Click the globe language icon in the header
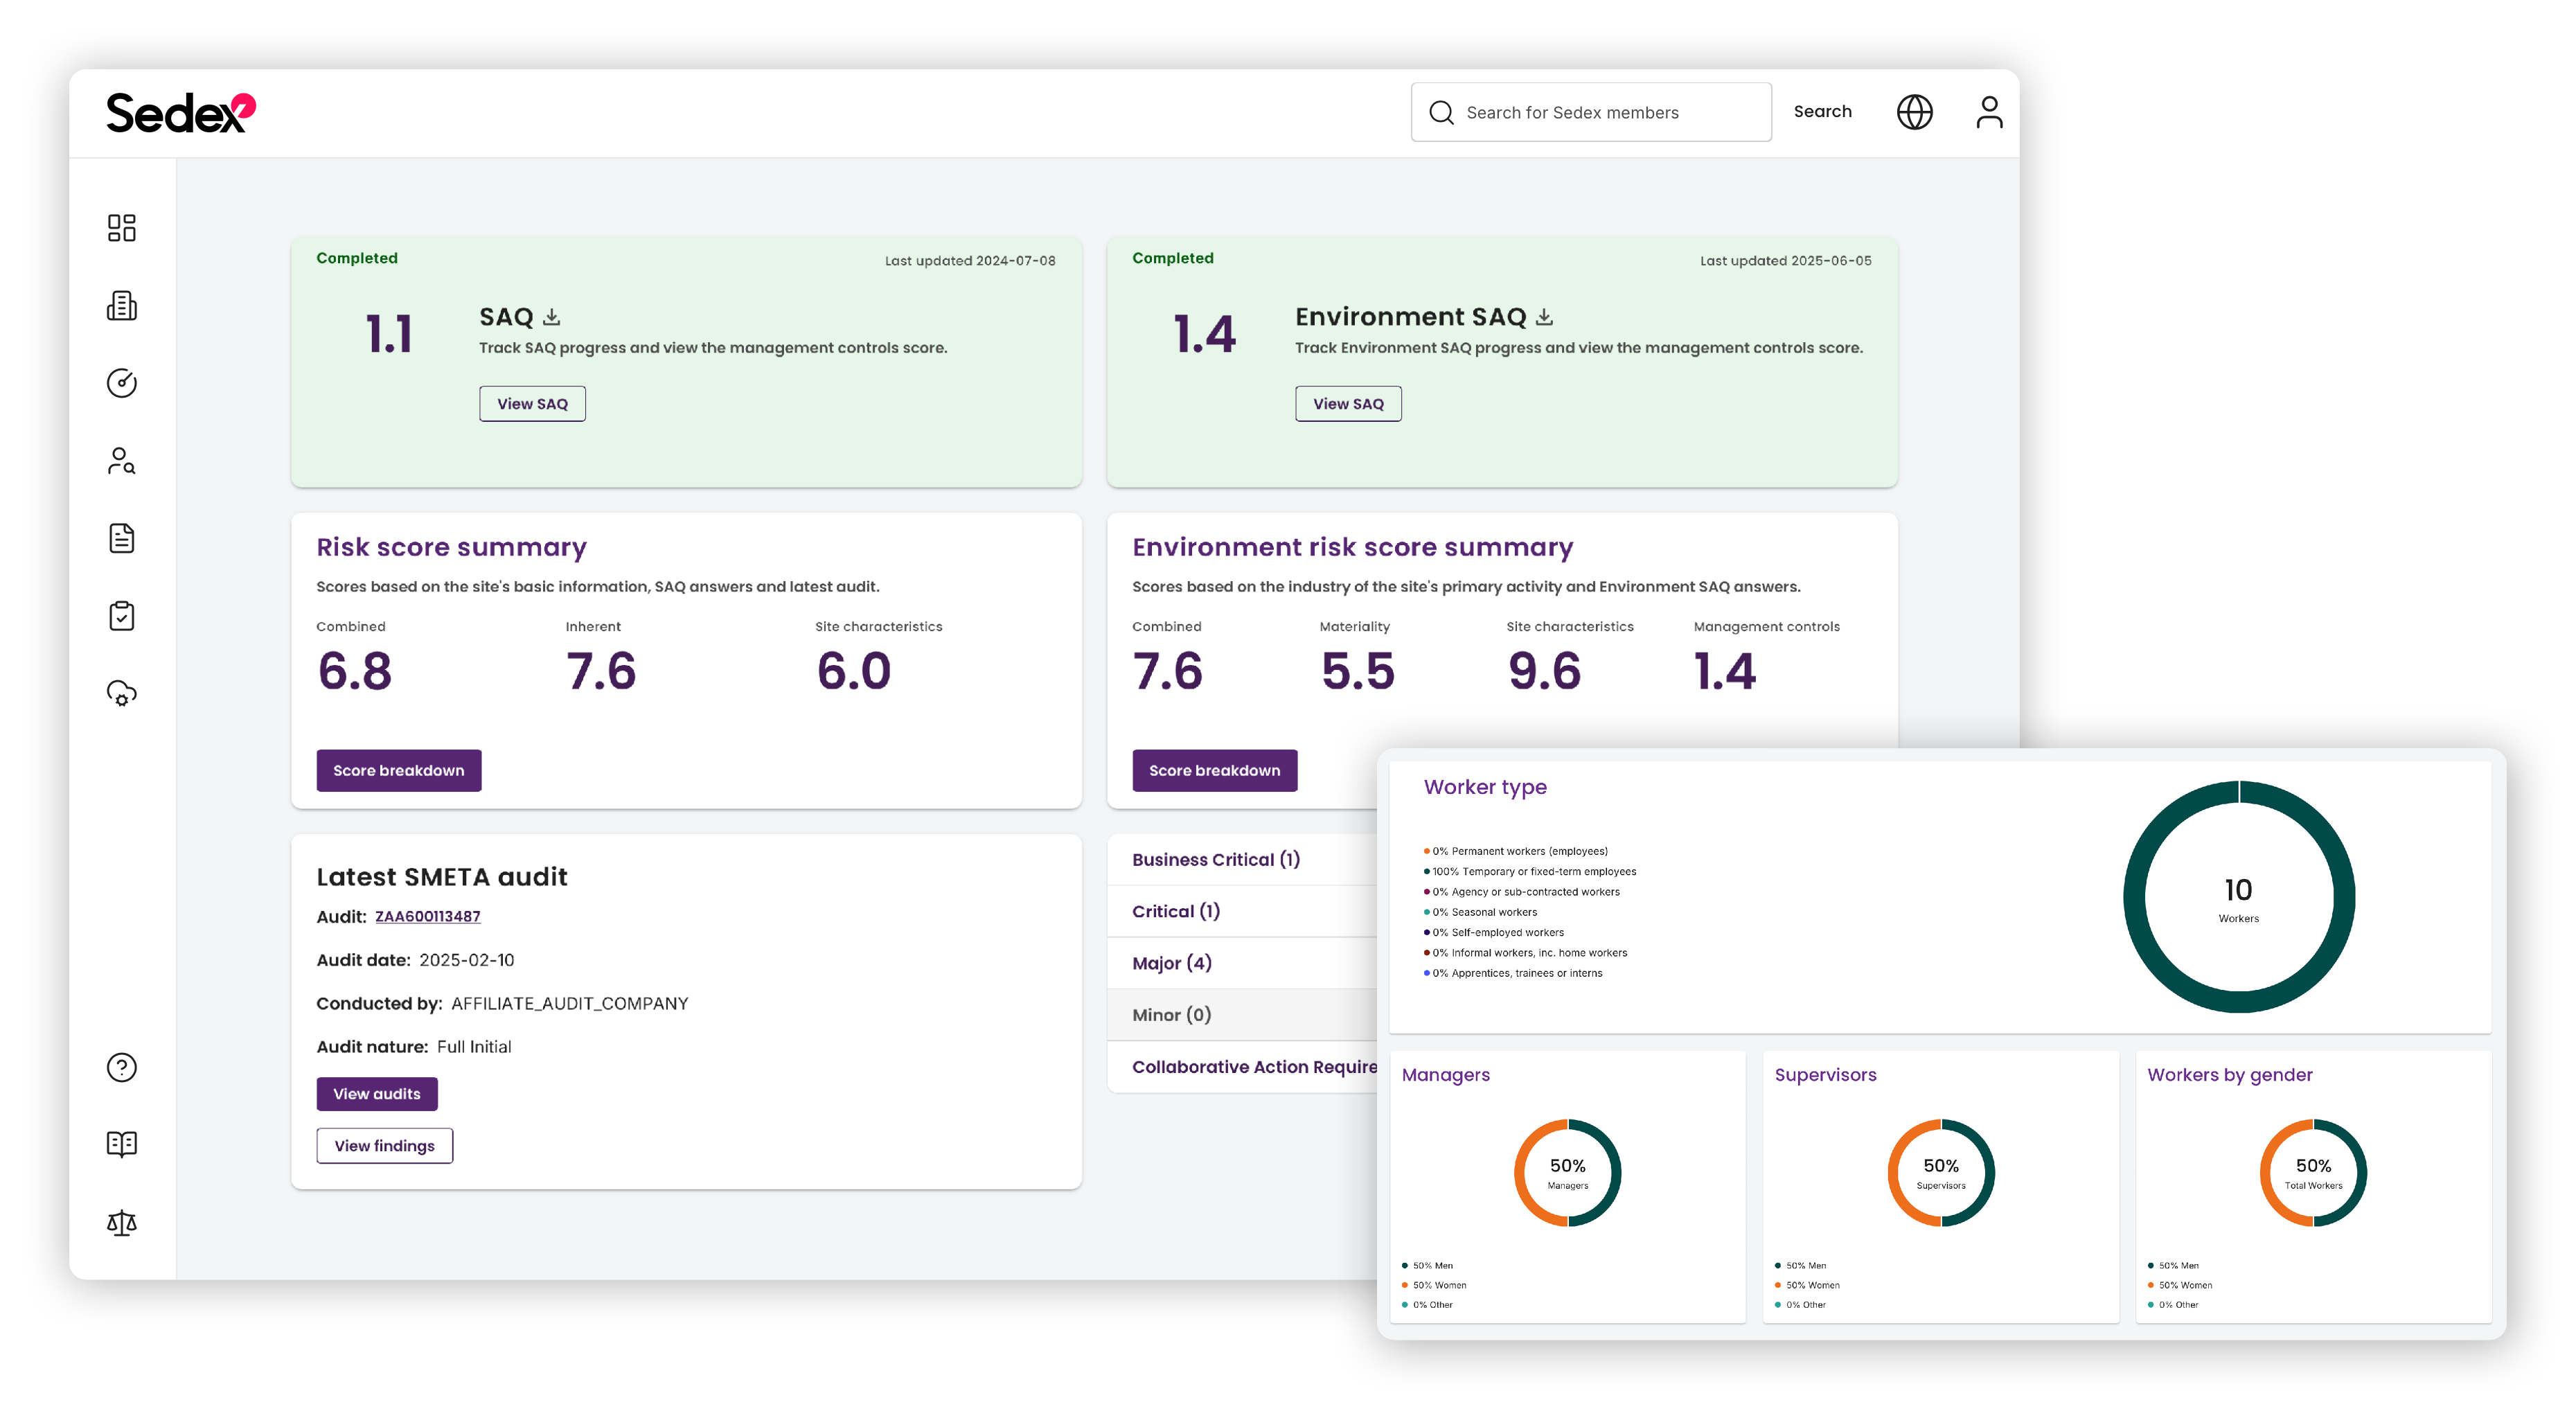2576x1409 pixels. (1915, 112)
